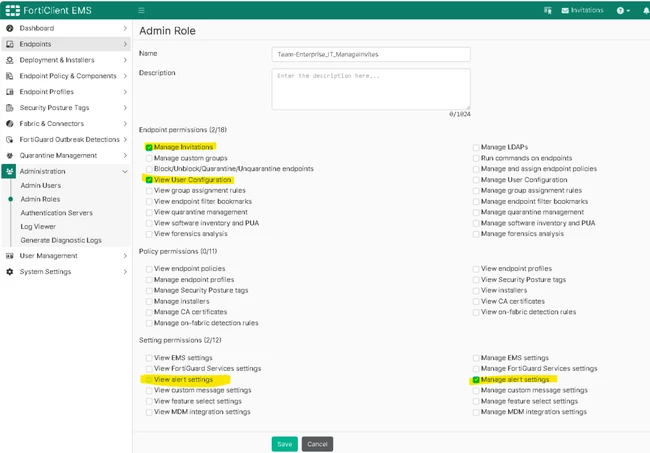
Task: Check View EMS settings checkbox
Action: click(149, 358)
